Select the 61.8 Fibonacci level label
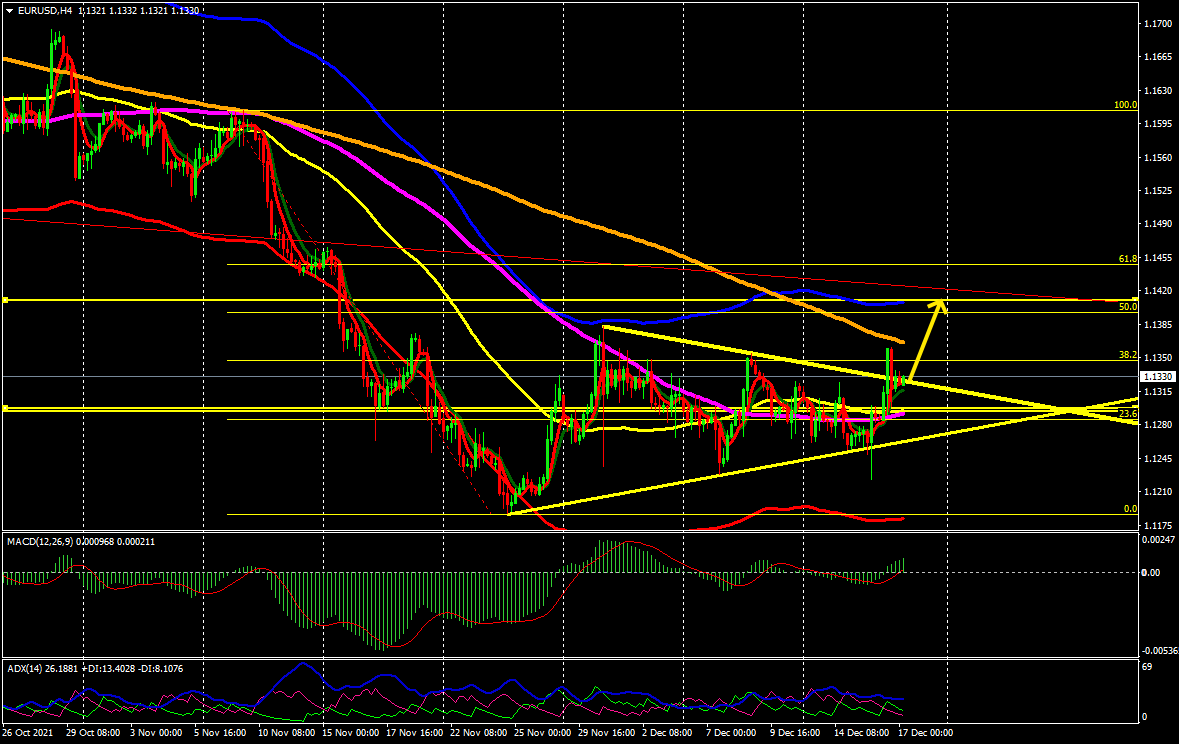 point(1127,259)
